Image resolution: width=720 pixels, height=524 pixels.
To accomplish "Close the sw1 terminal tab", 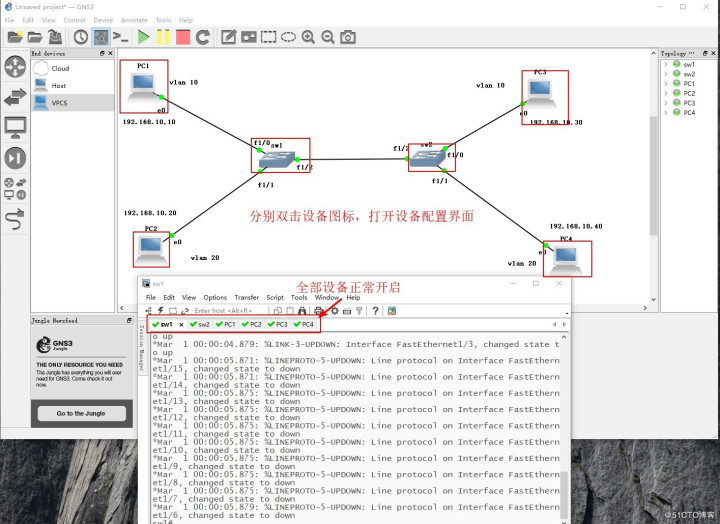I will coord(181,325).
